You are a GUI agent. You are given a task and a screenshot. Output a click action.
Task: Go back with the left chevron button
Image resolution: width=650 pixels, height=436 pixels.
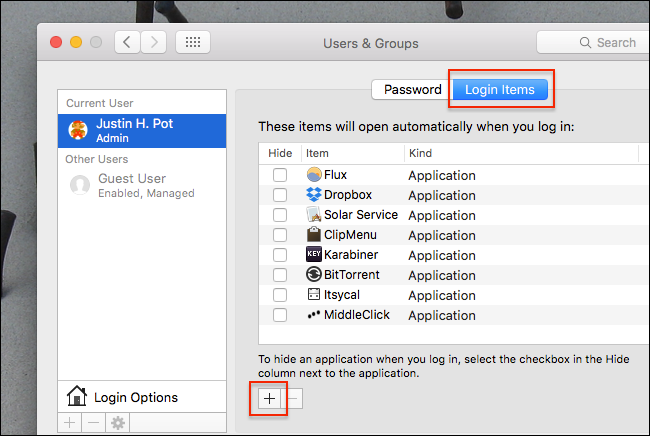(x=127, y=42)
